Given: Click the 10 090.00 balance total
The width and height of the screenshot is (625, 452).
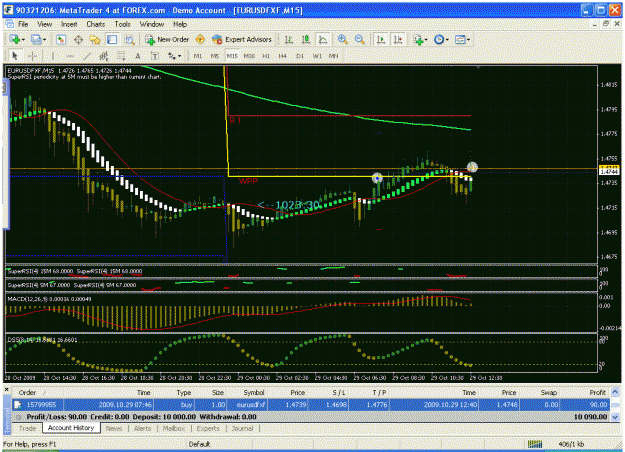Looking at the screenshot, I should pos(590,417).
